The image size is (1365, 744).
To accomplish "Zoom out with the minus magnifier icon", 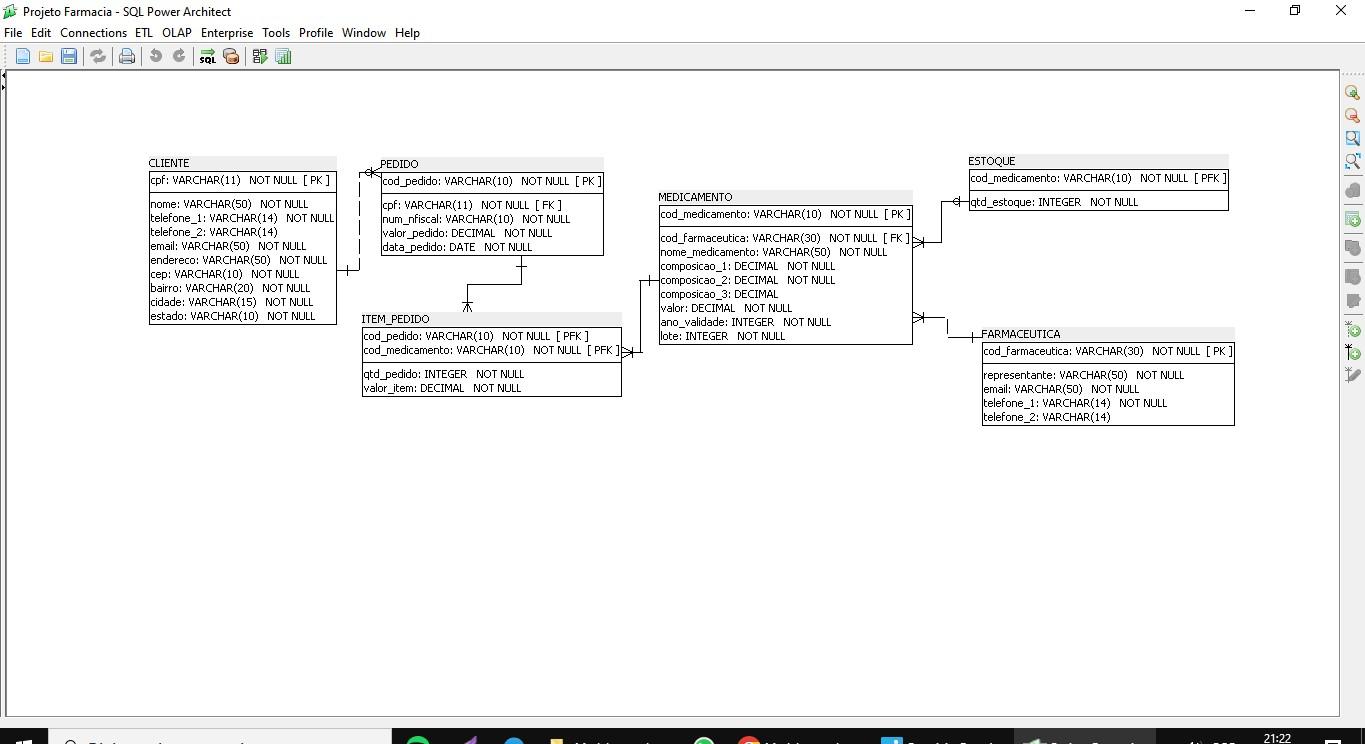I will coord(1352,115).
